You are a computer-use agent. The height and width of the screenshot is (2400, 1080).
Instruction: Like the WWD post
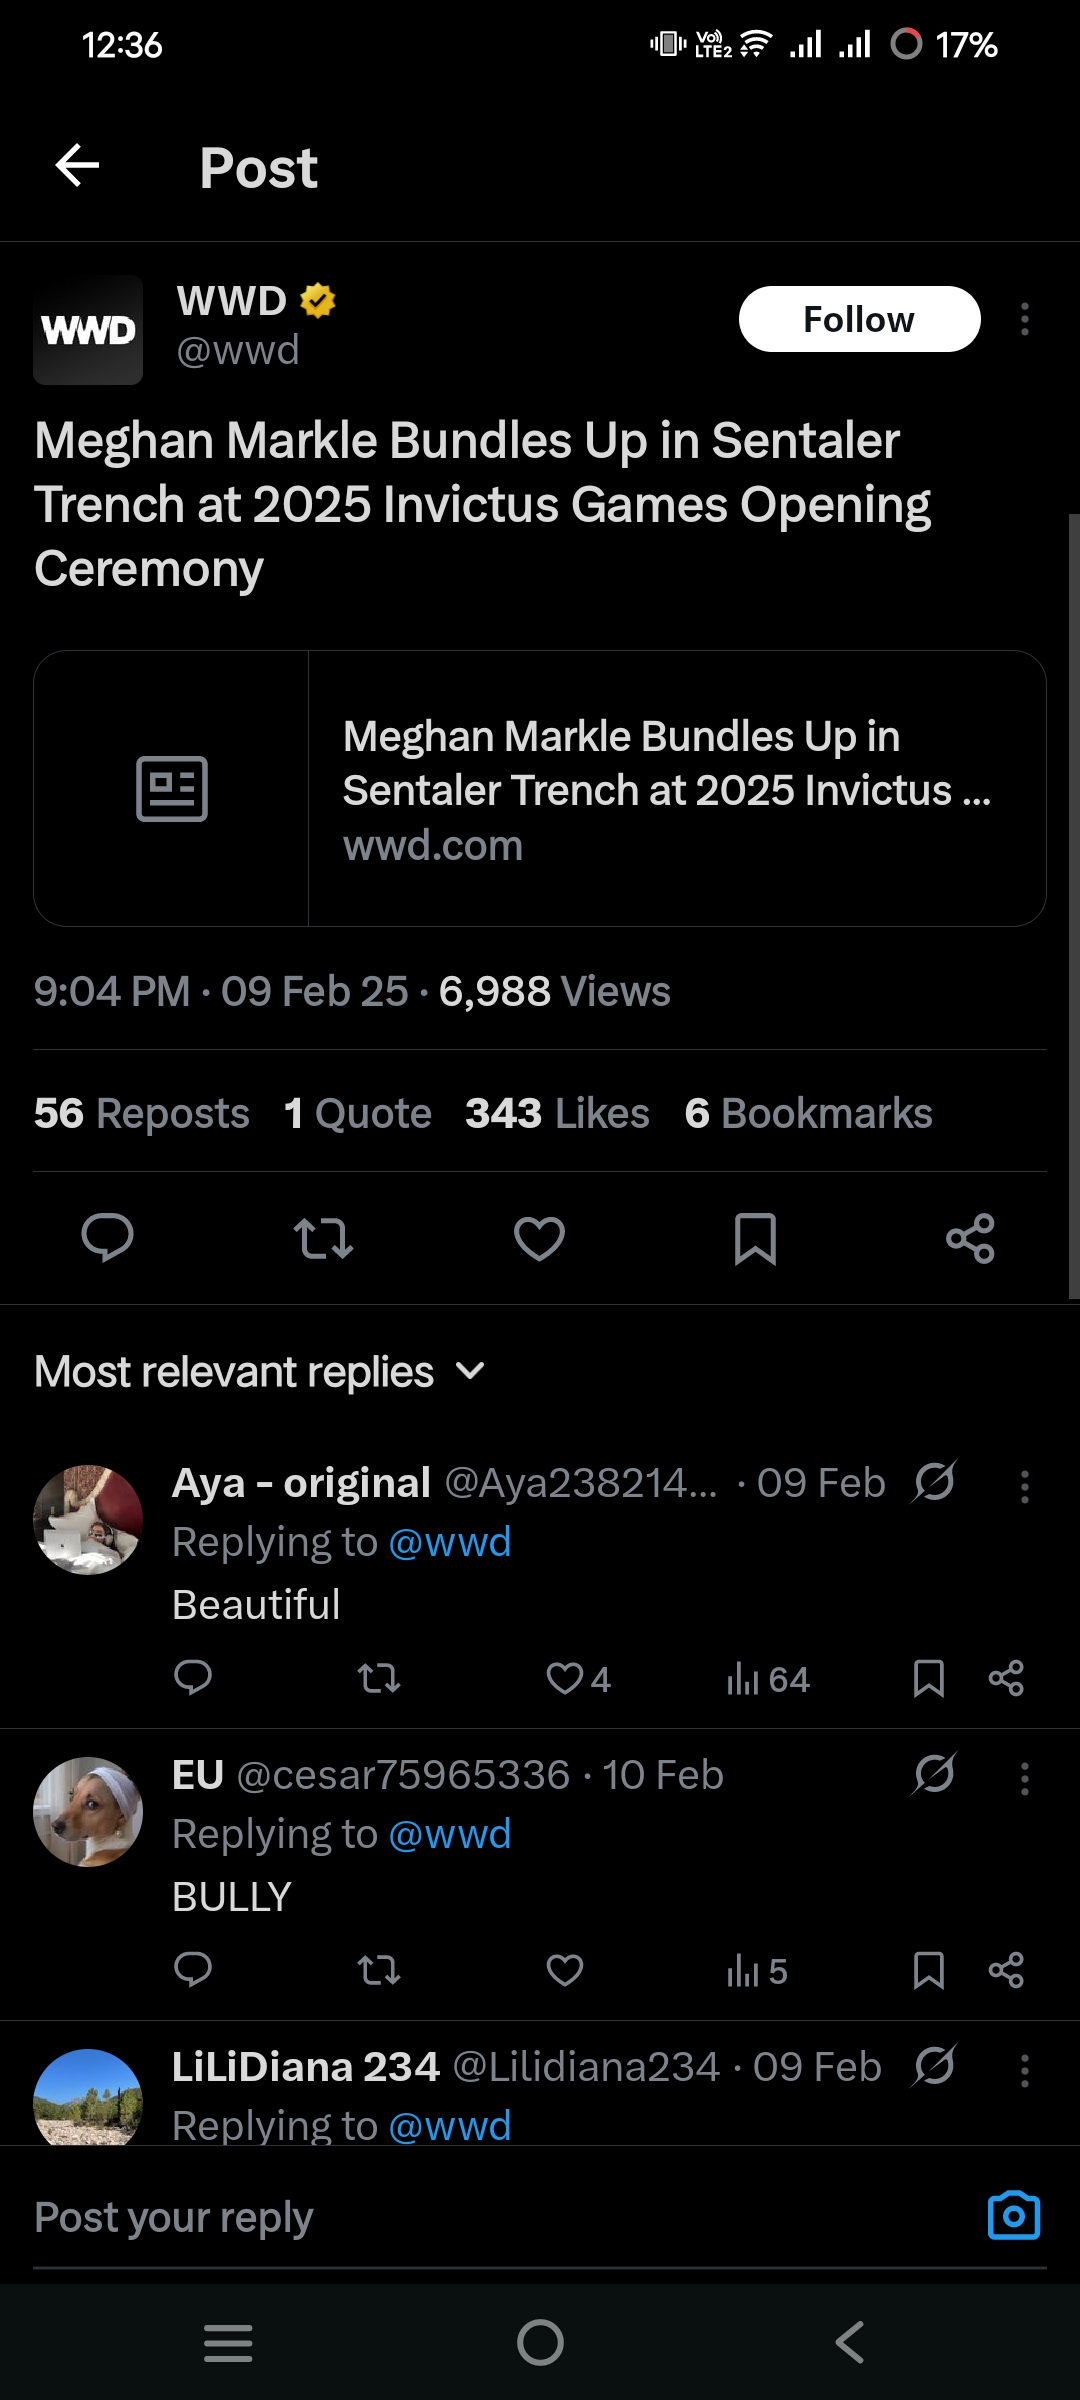539,1238
